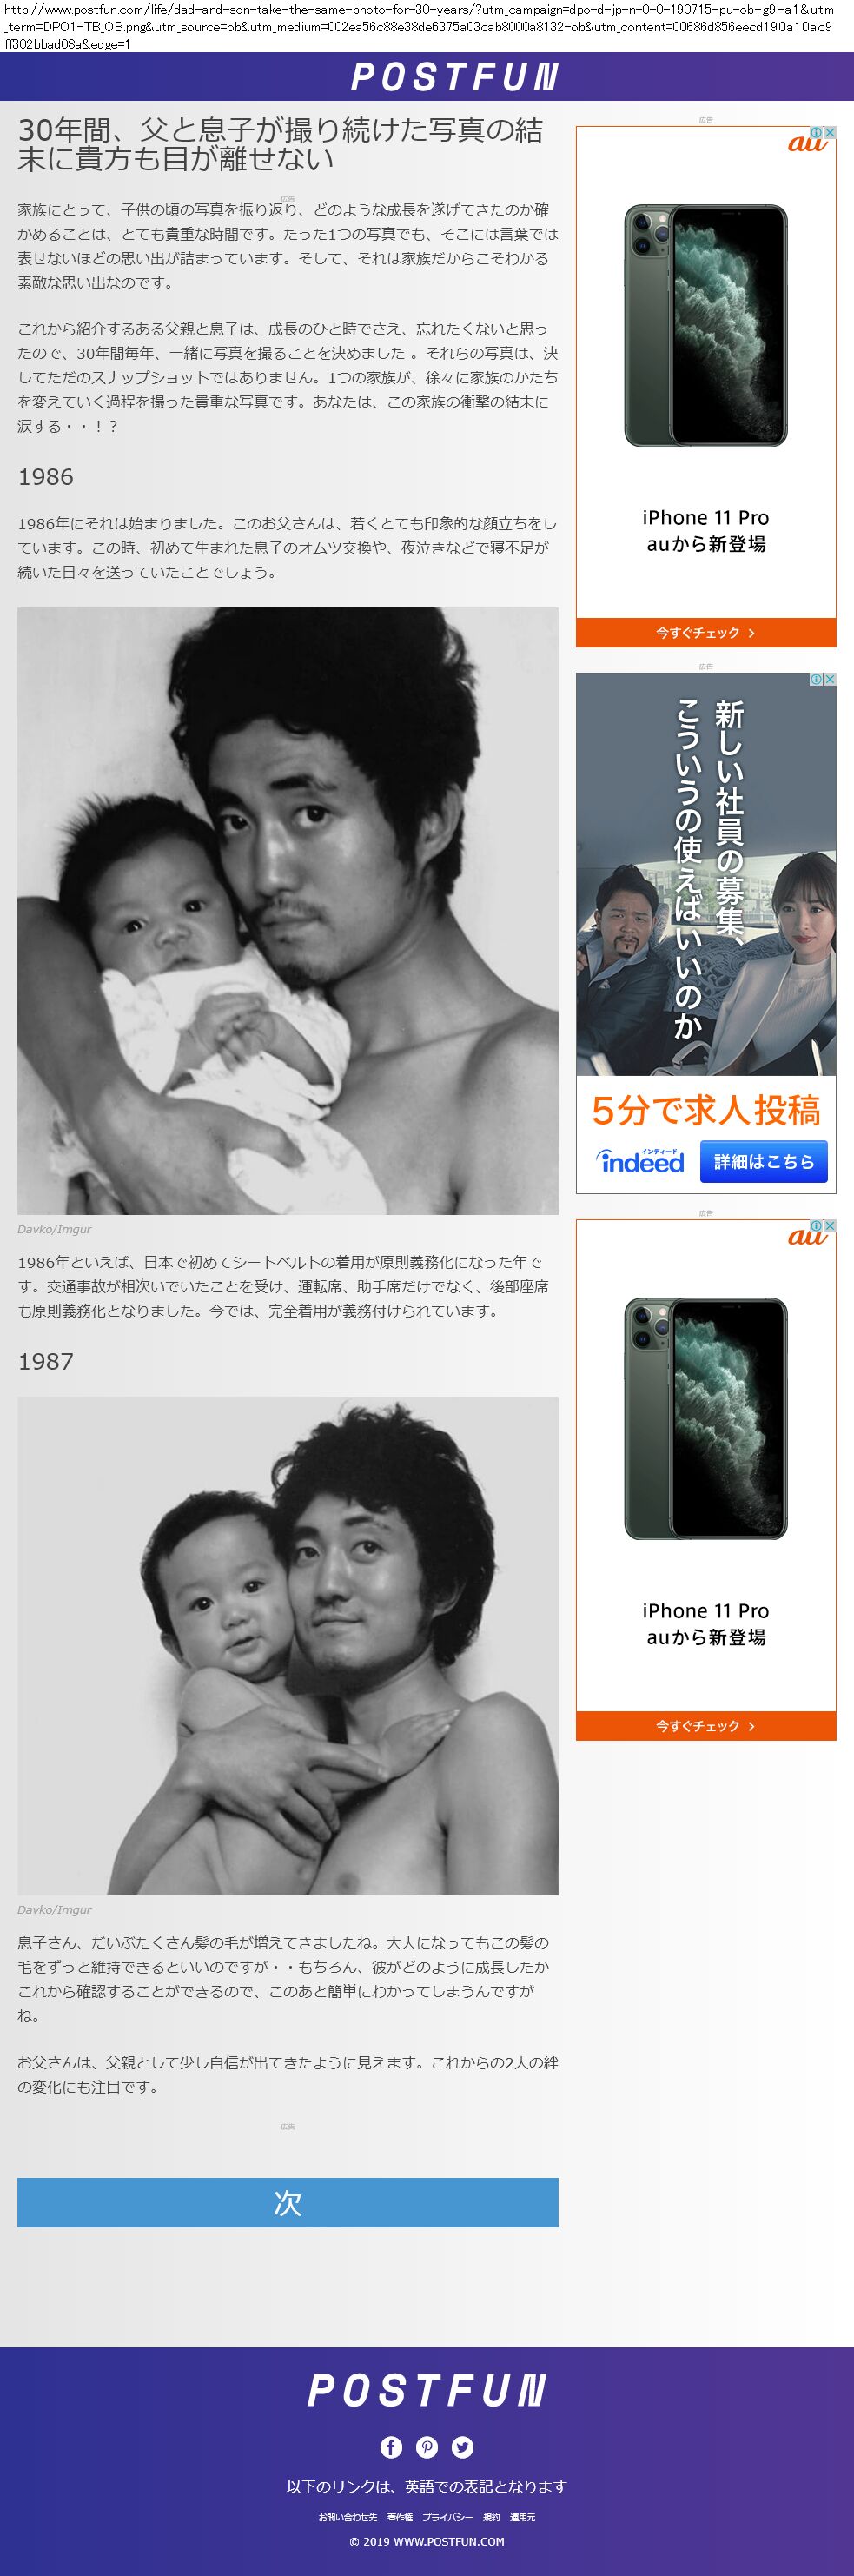Screen dimensions: 854x2576
Task: Click 今すぐチェック on the lower au ad
Action: [706, 1725]
